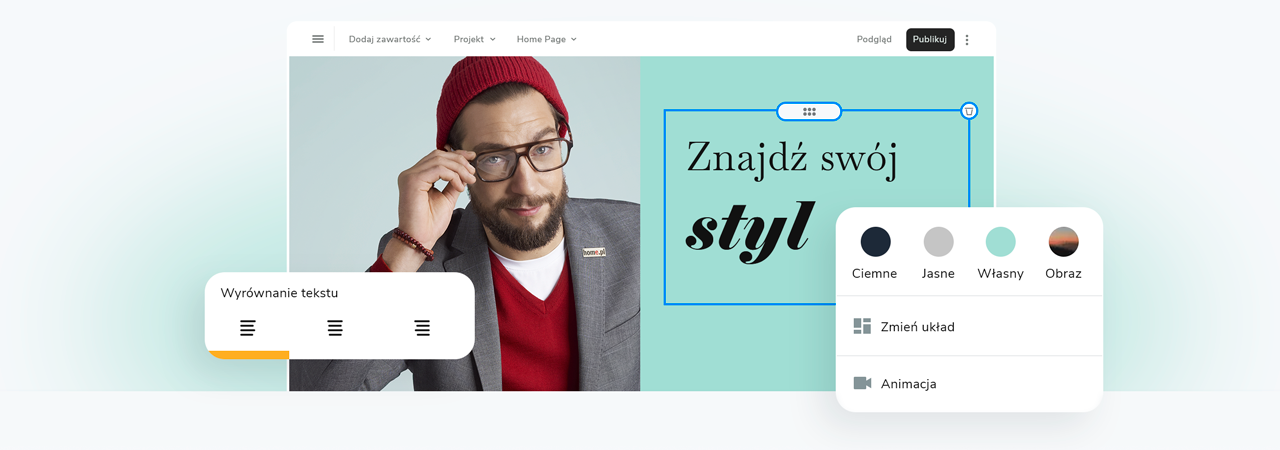Viewport: 1280px width, 450px height.
Task: Choose the Ciemne dark color swatch
Action: coord(875,242)
